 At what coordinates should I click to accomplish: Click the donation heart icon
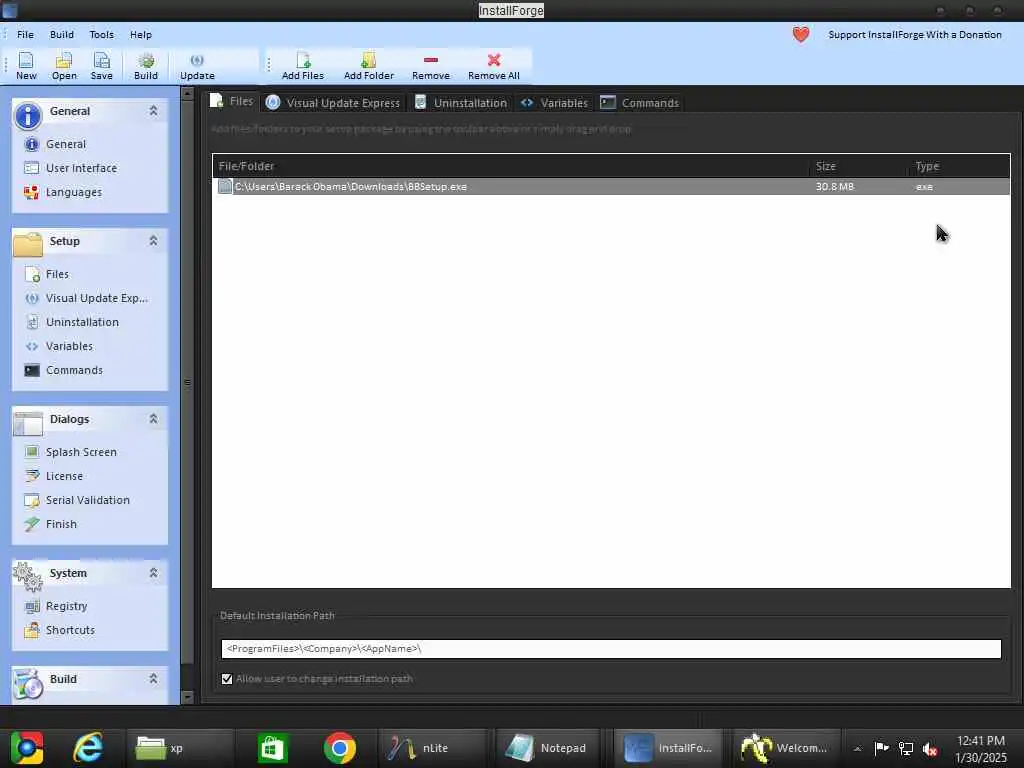coord(801,34)
